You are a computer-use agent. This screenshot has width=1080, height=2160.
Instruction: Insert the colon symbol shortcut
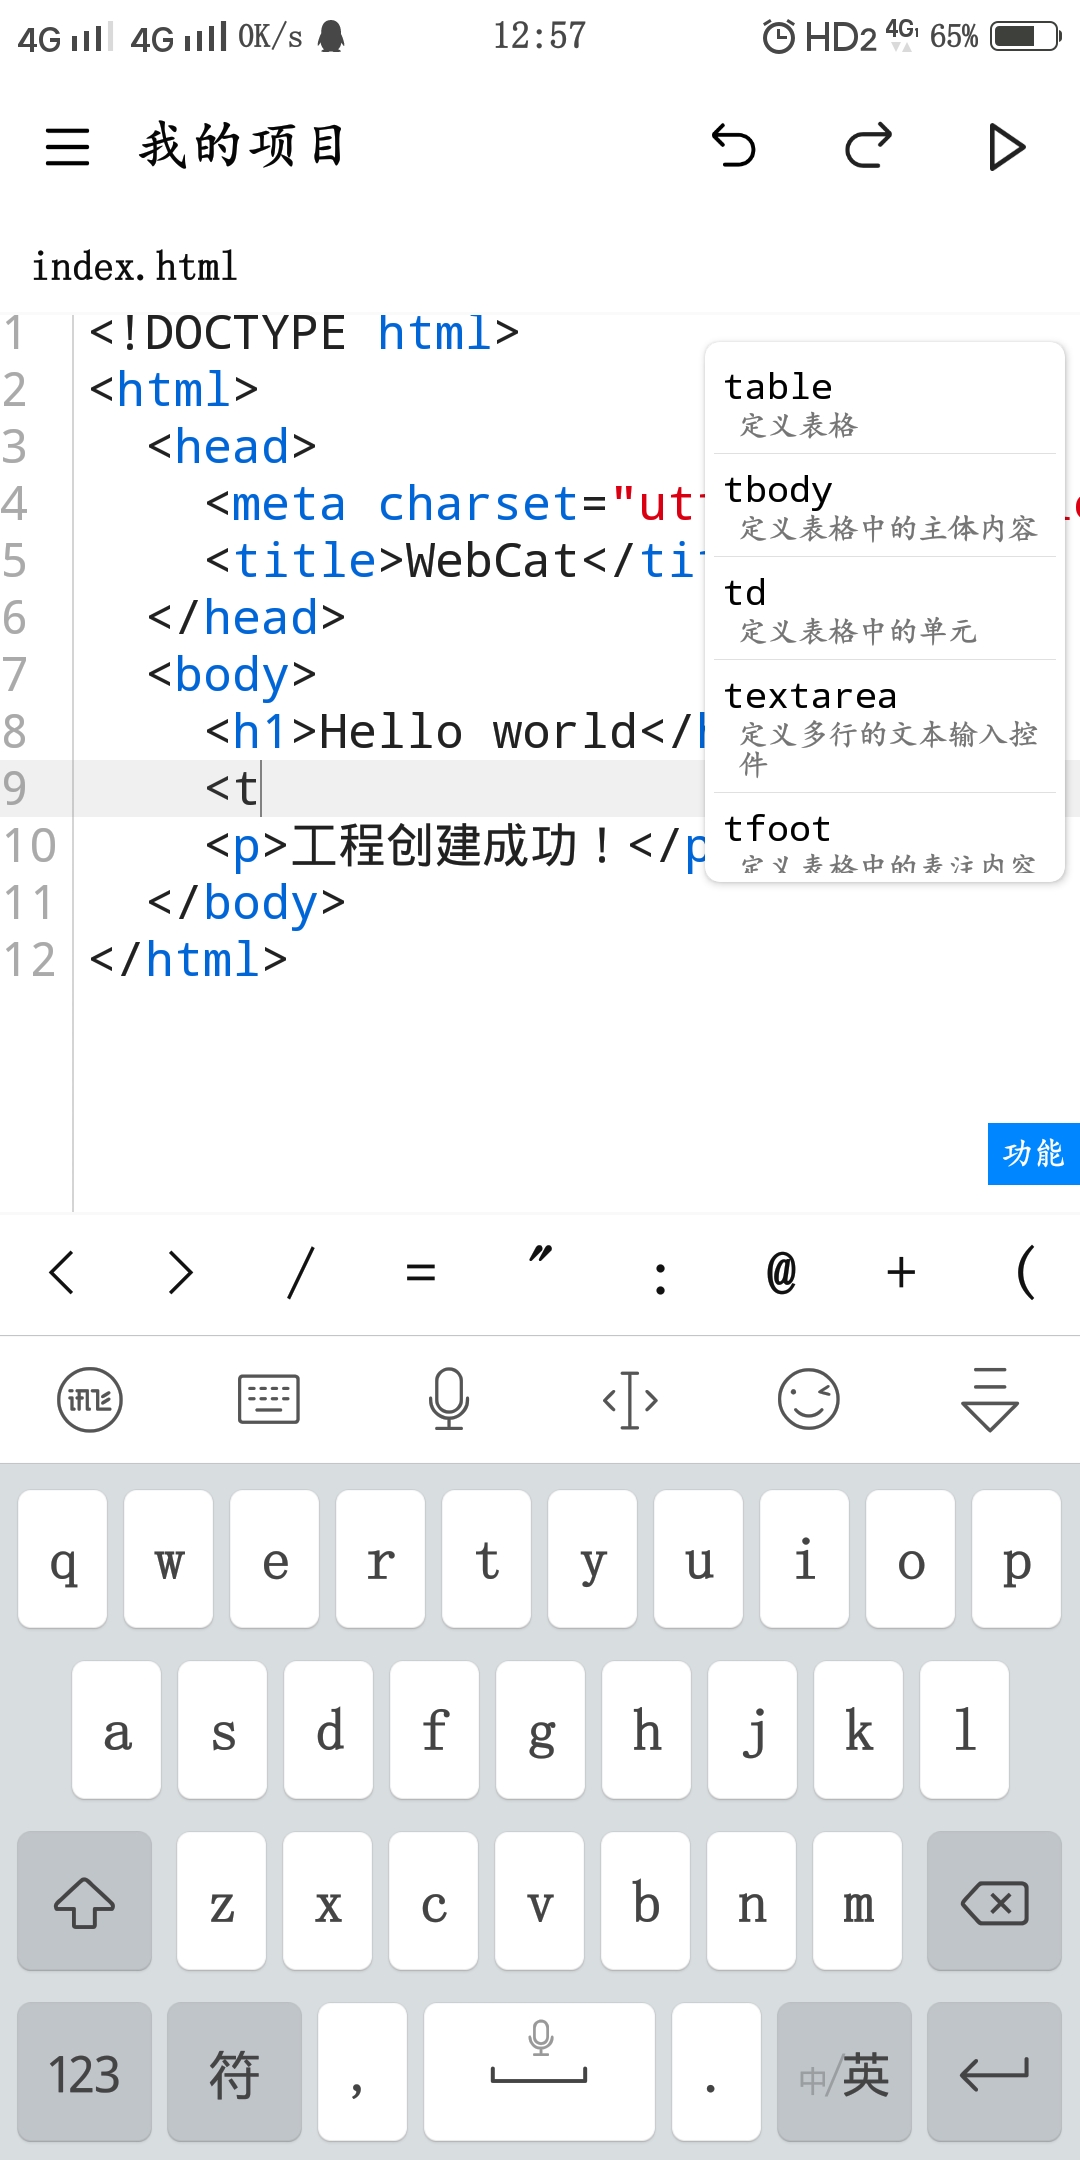660,1278
